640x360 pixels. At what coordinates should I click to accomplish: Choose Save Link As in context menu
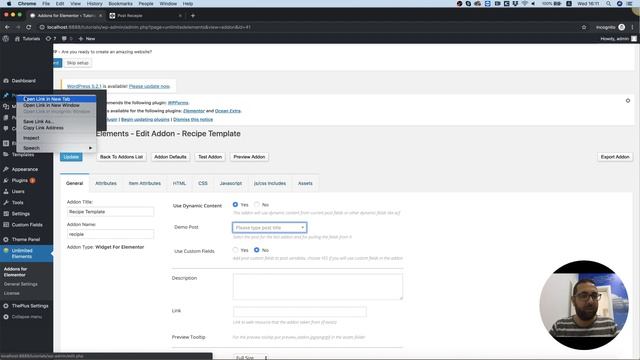point(56,122)
